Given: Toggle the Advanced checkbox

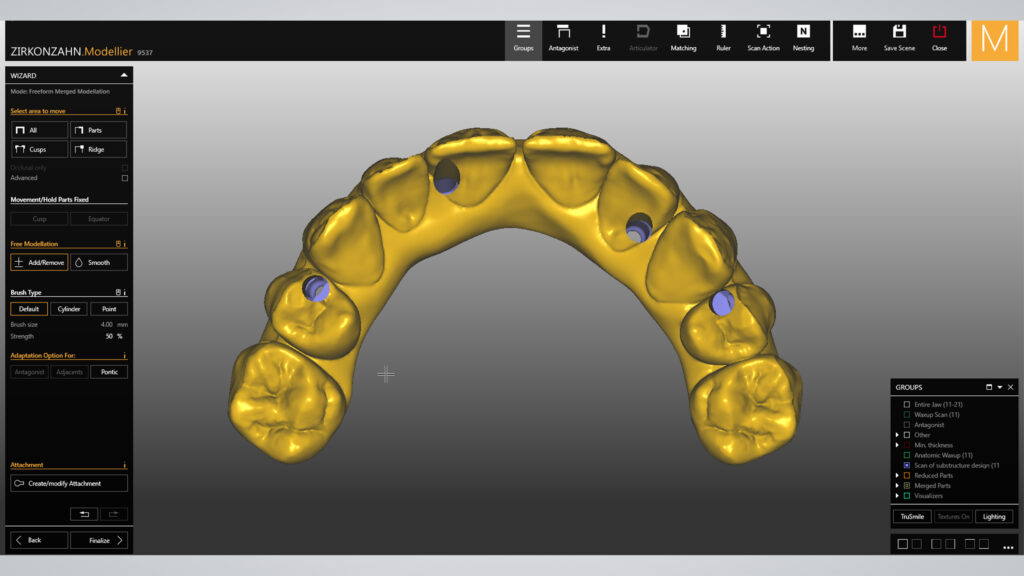Looking at the screenshot, I should pyautogui.click(x=125, y=178).
